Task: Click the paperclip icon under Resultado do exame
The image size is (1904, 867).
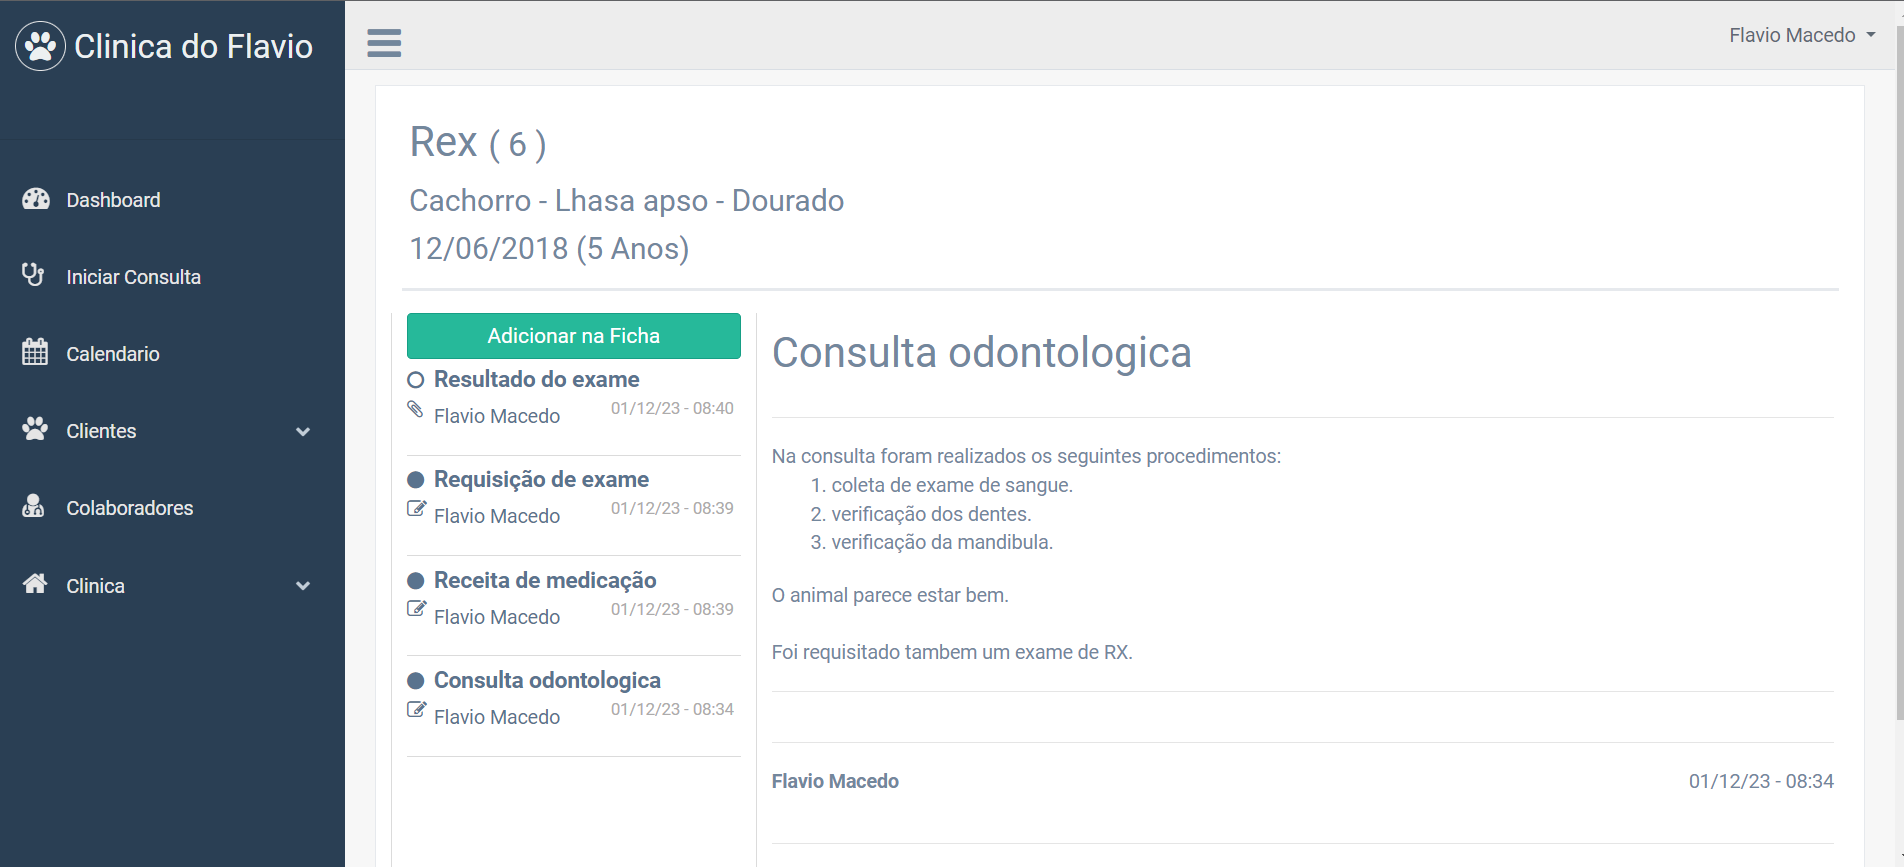Action: tap(416, 409)
